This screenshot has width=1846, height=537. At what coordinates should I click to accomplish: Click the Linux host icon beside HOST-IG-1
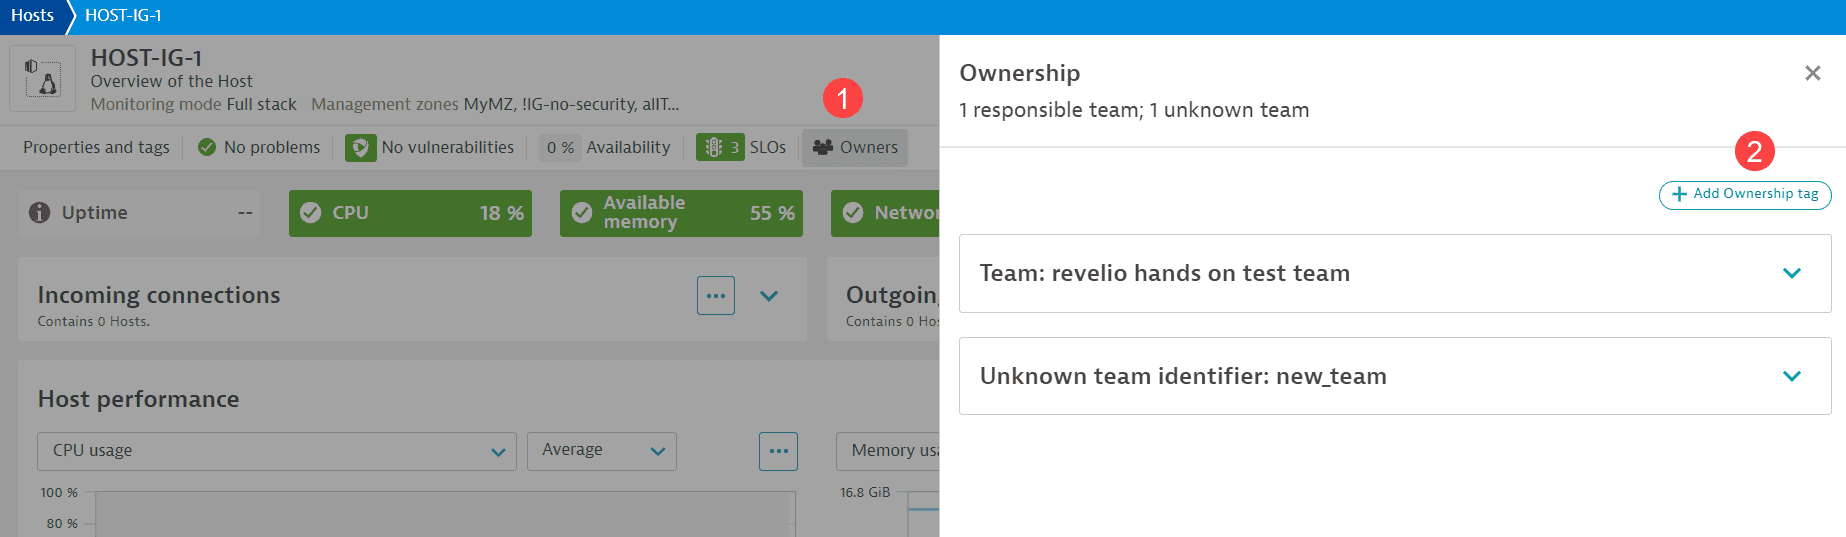point(42,78)
